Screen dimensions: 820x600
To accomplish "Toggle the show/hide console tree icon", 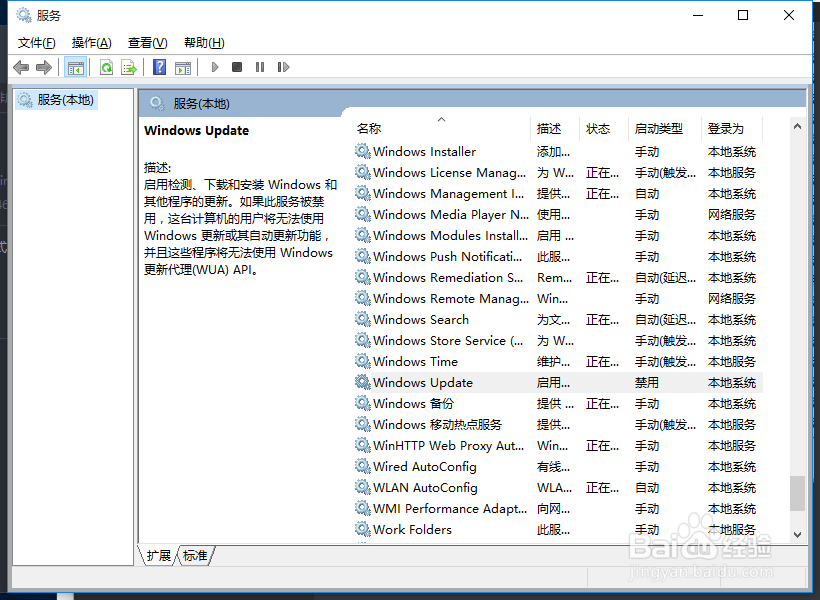I will point(76,67).
